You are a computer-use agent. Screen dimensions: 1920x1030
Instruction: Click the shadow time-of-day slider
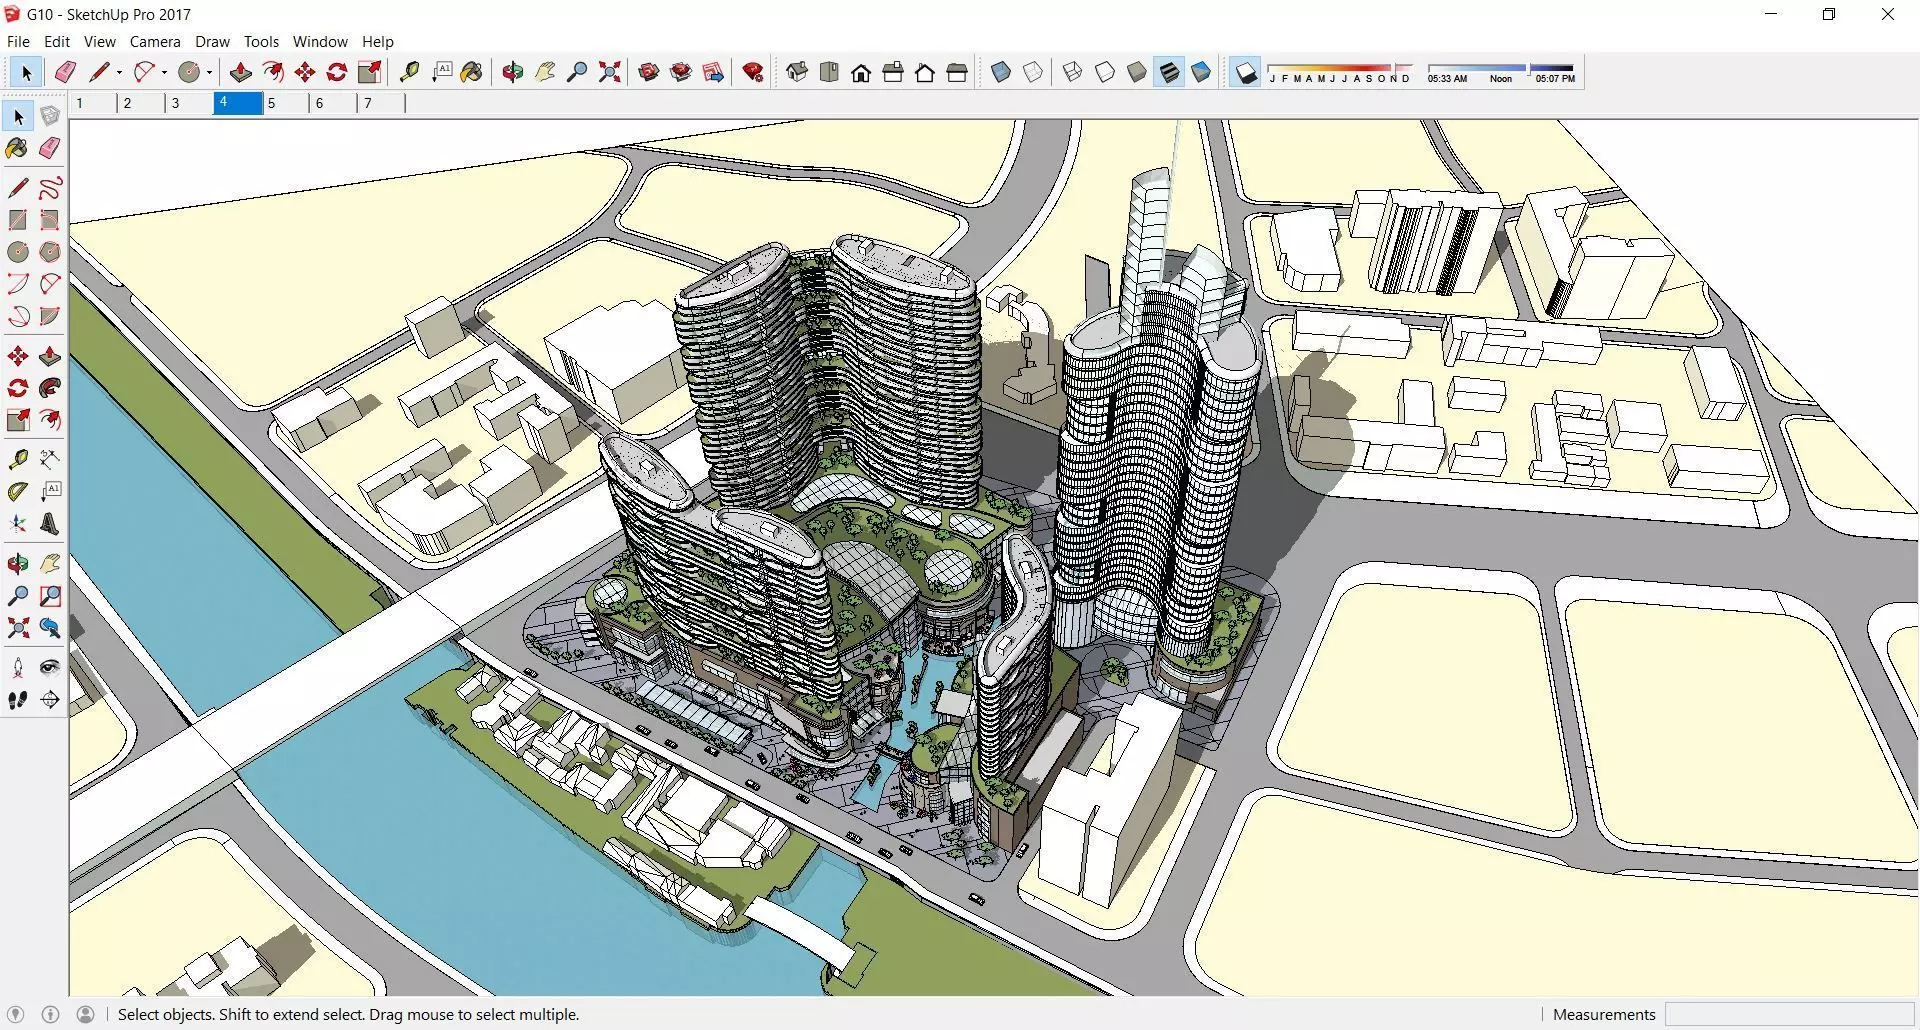(1501, 73)
